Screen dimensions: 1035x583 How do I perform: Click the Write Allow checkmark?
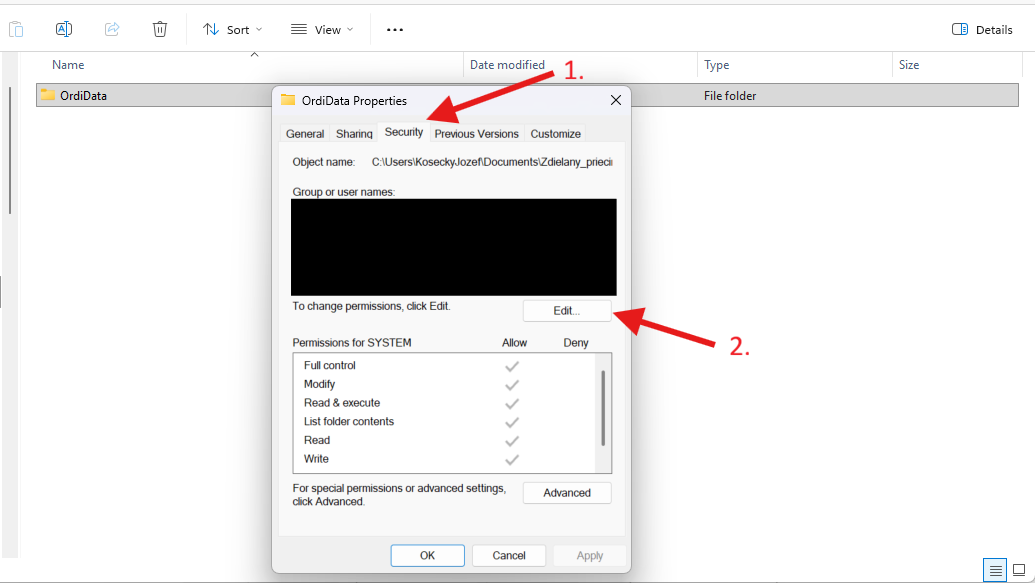(x=512, y=460)
